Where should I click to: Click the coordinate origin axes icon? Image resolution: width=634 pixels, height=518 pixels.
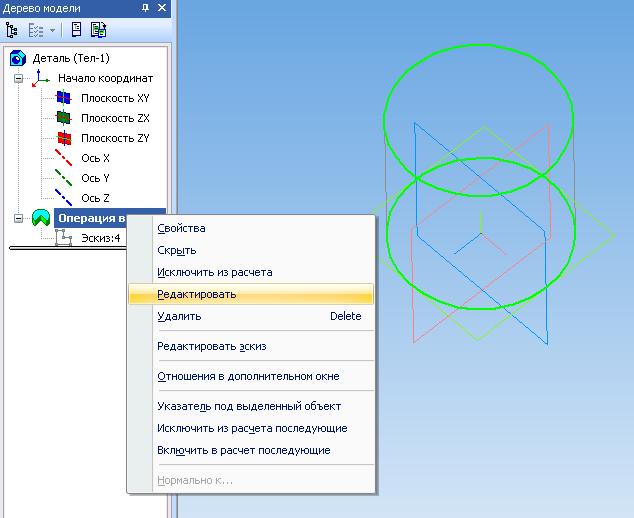point(41,78)
